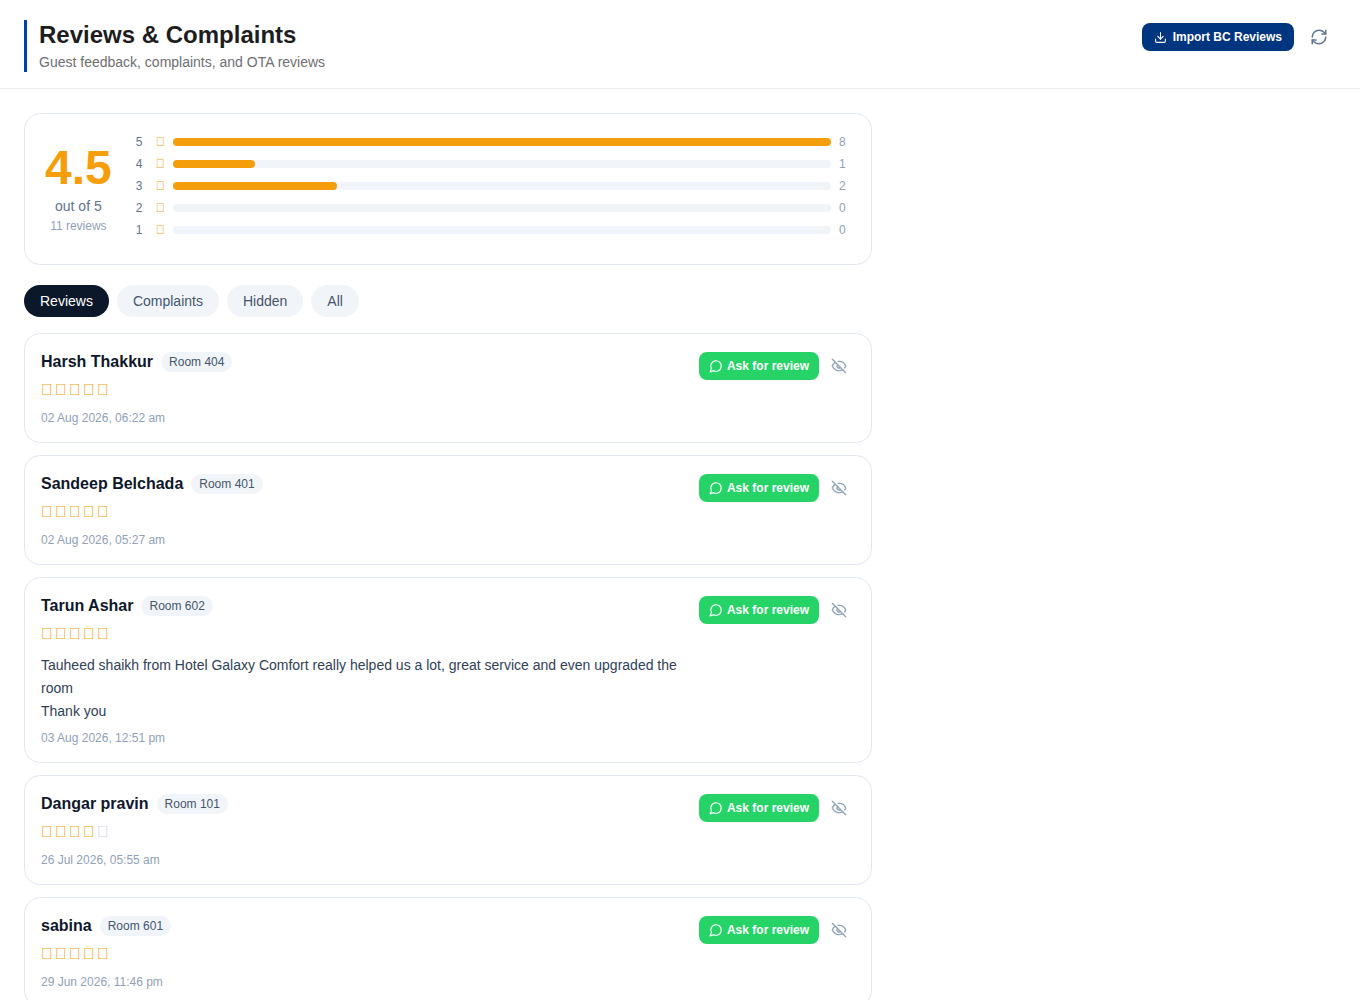Click the refresh icon beside Import BC Reviews
Viewport: 1360px width, 1000px height.
coord(1319,37)
